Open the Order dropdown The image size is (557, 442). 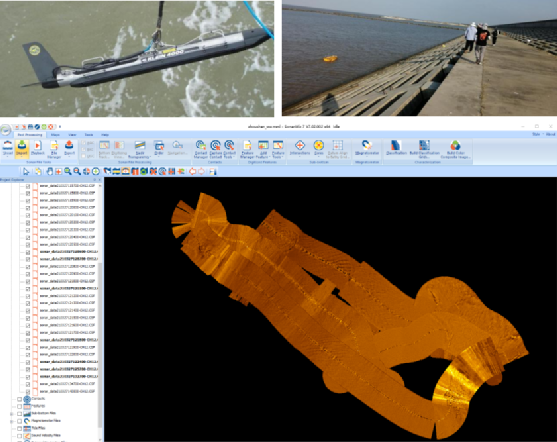[158, 148]
